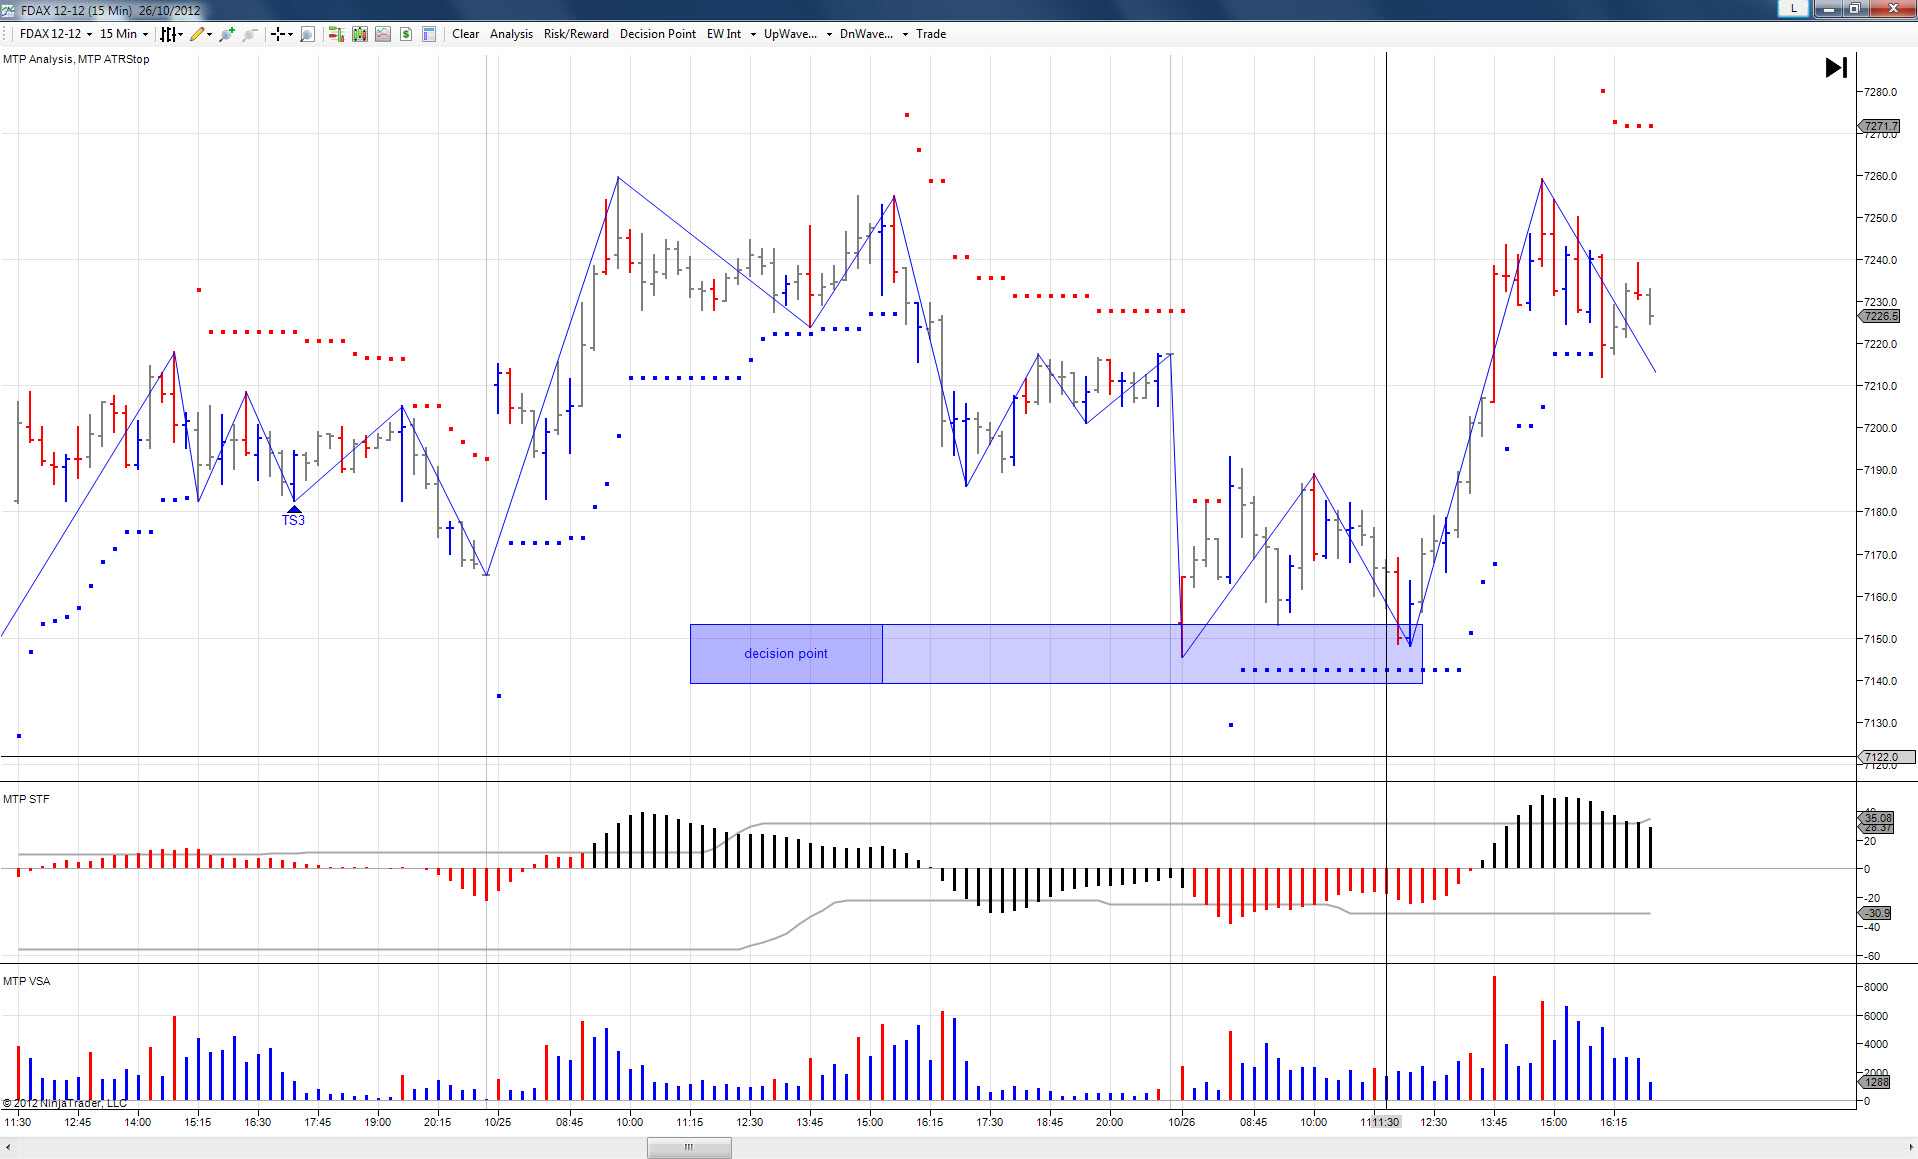Activate the zoom frame magnifier icon
1918x1159 pixels.
coord(307,34)
